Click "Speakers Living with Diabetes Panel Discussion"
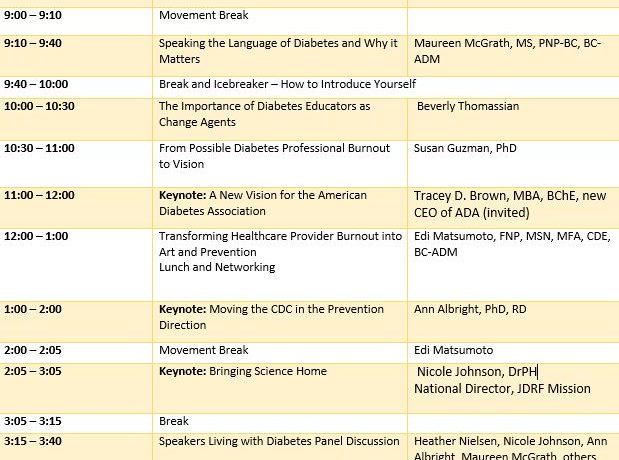The image size is (619, 460). tap(279, 441)
